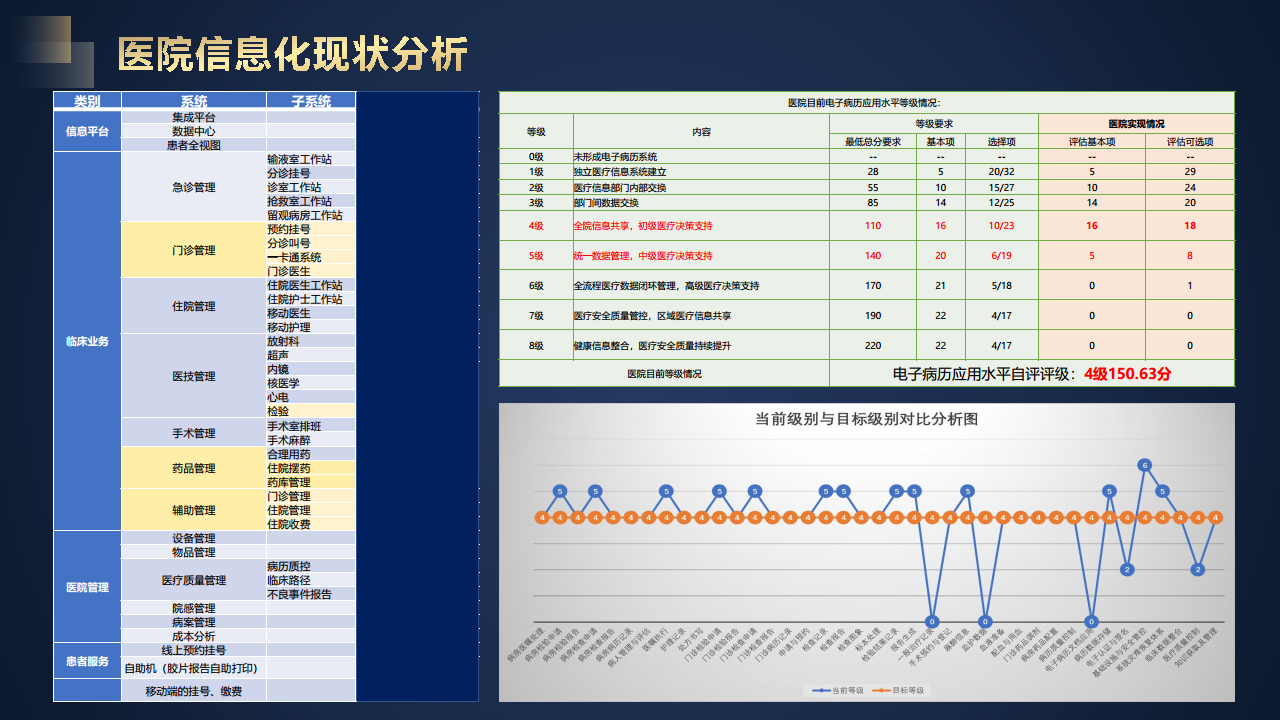Image resolution: width=1280 pixels, height=720 pixels.
Task: Select the 当前等级 legend entry
Action: click(837, 690)
